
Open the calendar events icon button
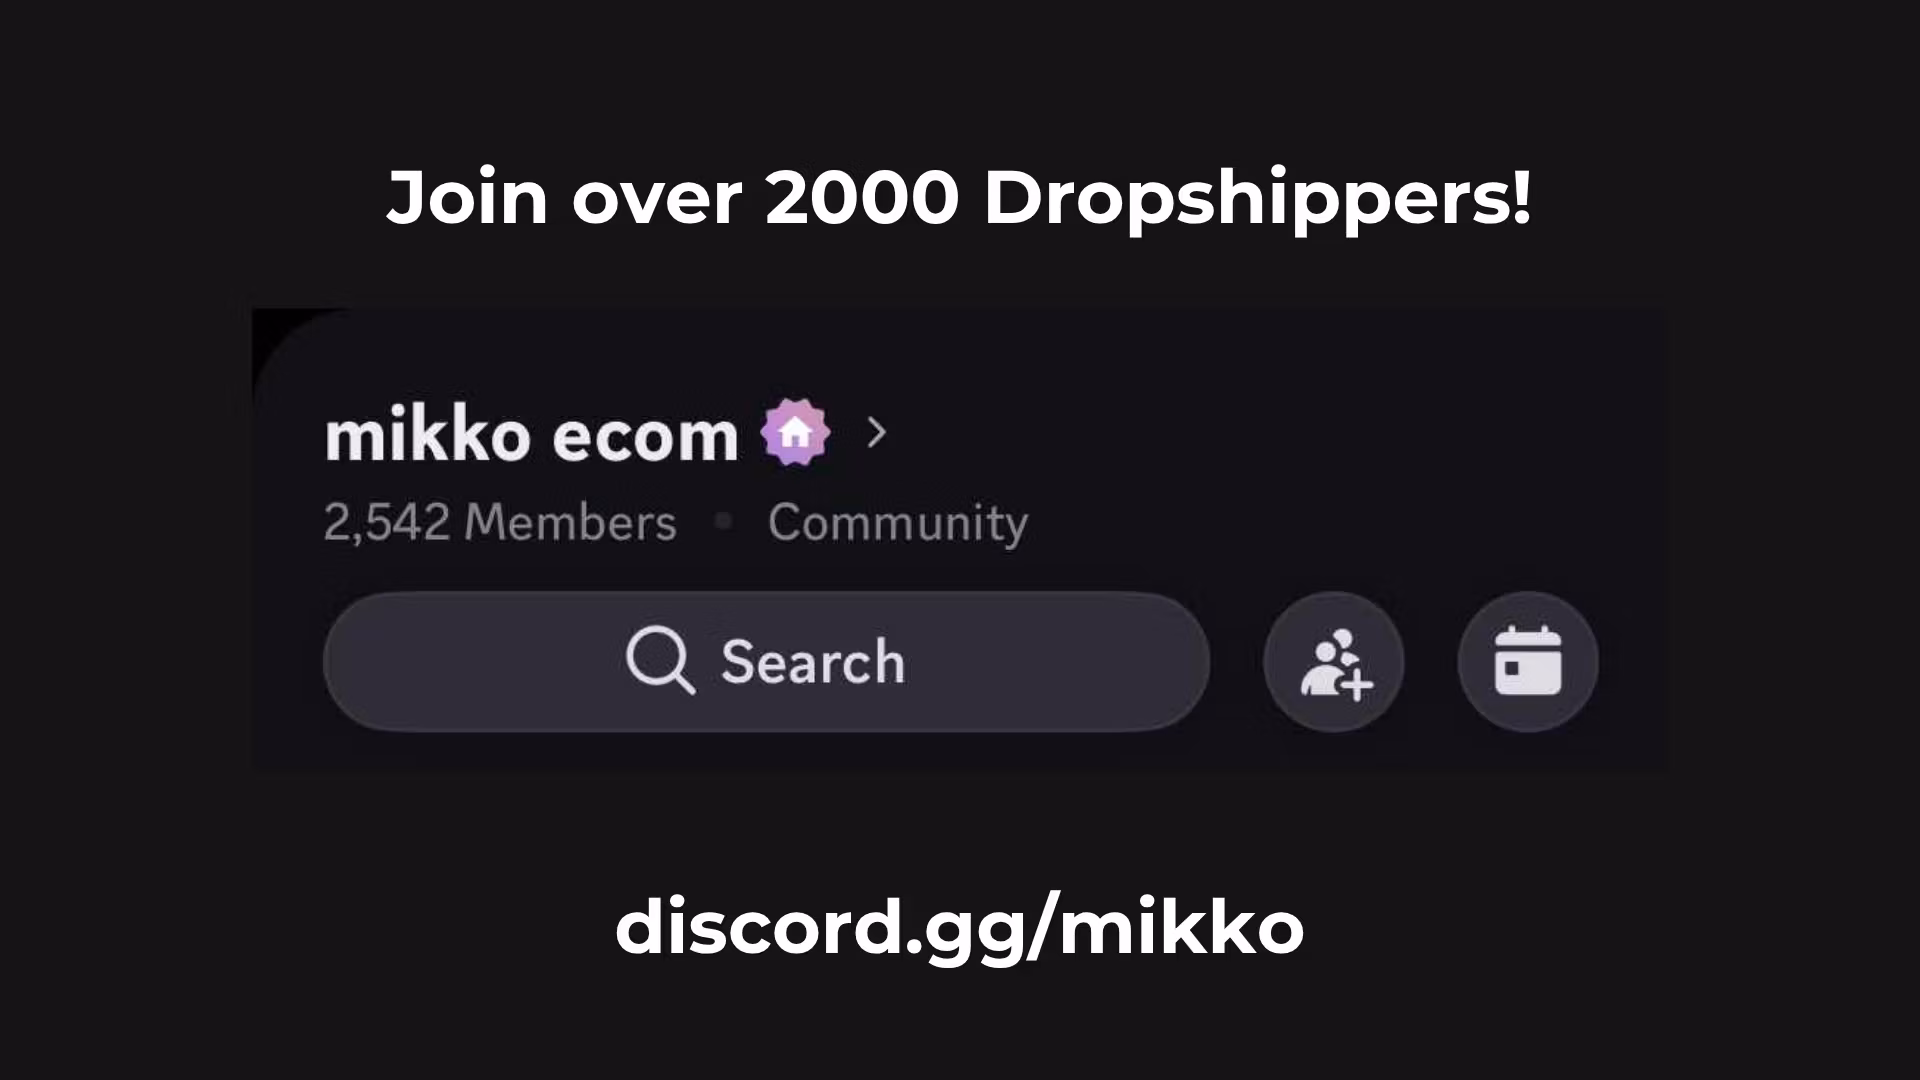pos(1528,662)
